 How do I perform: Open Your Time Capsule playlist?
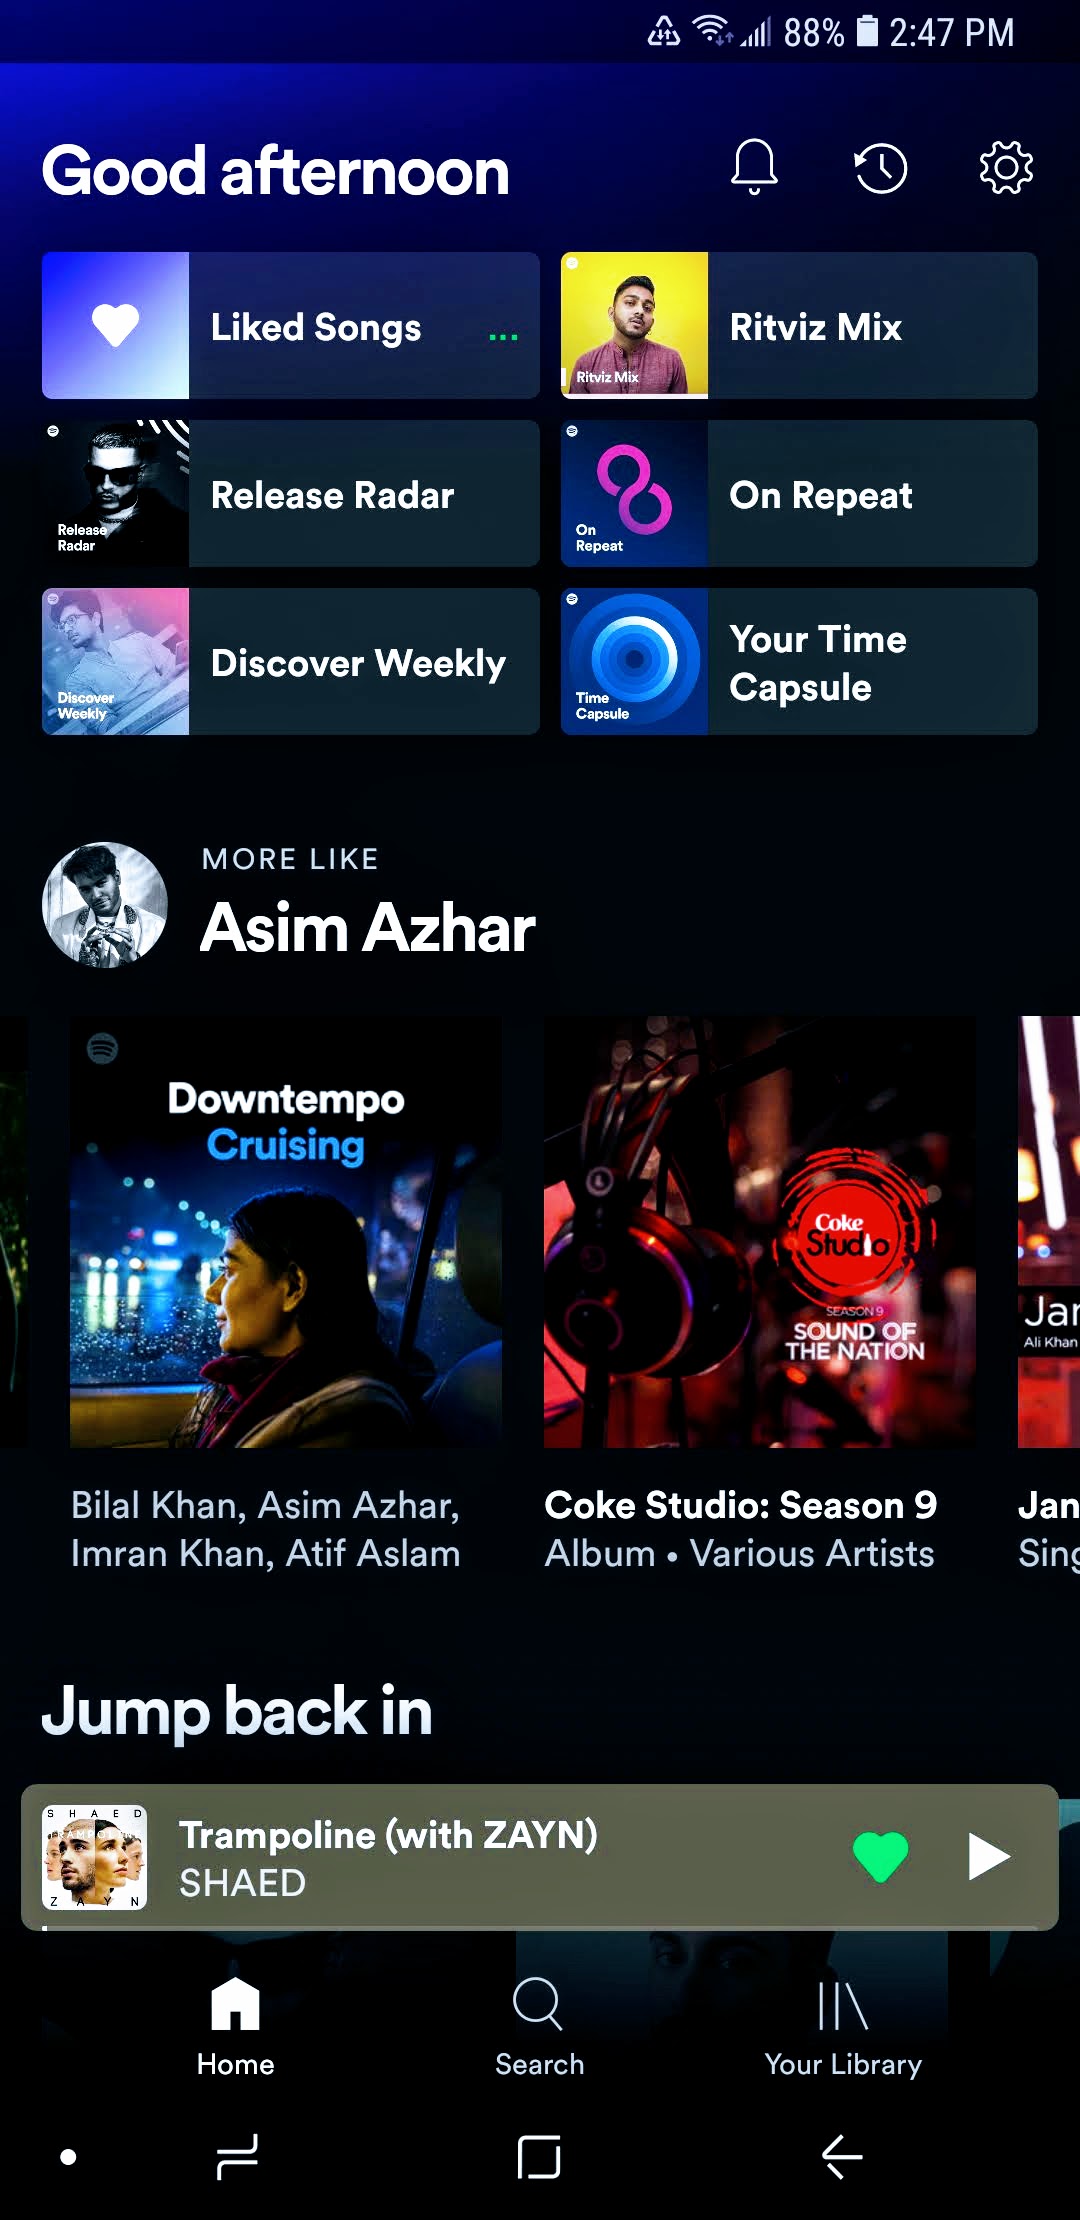coord(799,662)
